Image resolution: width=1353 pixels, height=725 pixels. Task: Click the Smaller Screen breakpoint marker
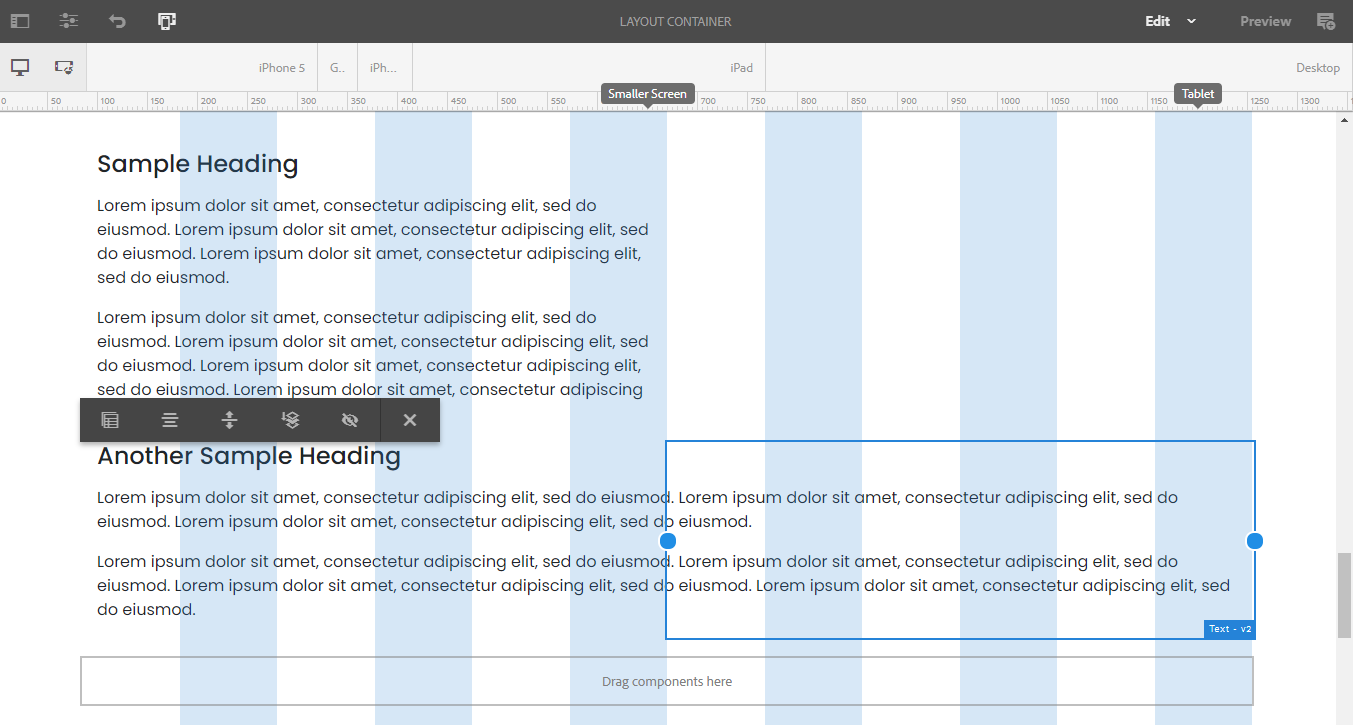pos(648,94)
